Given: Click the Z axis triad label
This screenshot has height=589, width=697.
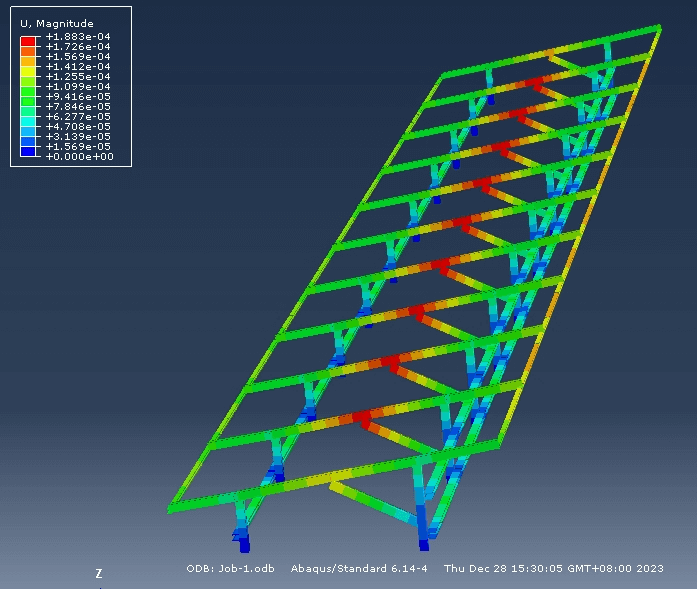Looking at the screenshot, I should (x=98, y=574).
